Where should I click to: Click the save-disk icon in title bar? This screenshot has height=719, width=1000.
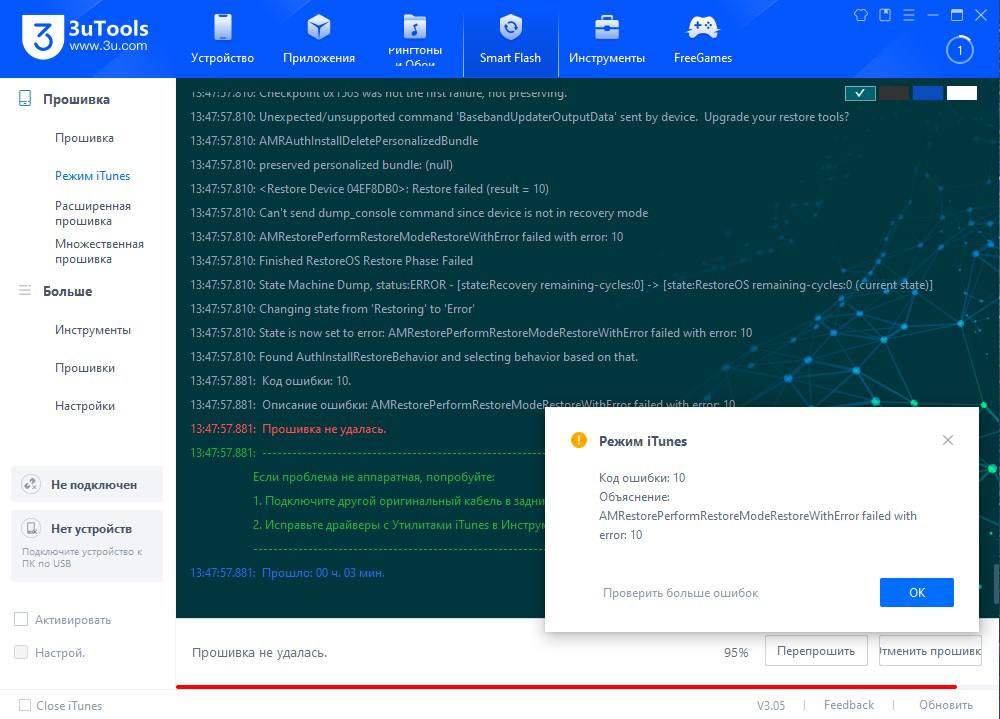pyautogui.click(x=885, y=15)
